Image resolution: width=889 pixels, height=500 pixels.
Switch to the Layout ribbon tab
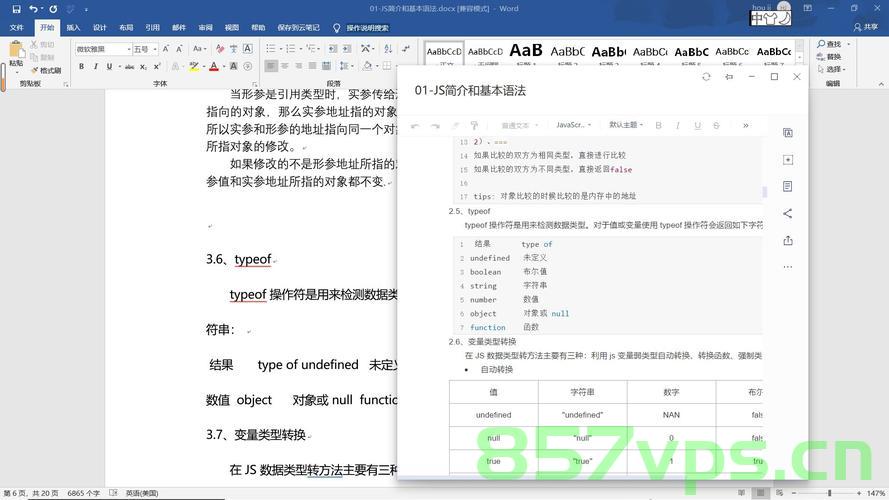pos(126,27)
